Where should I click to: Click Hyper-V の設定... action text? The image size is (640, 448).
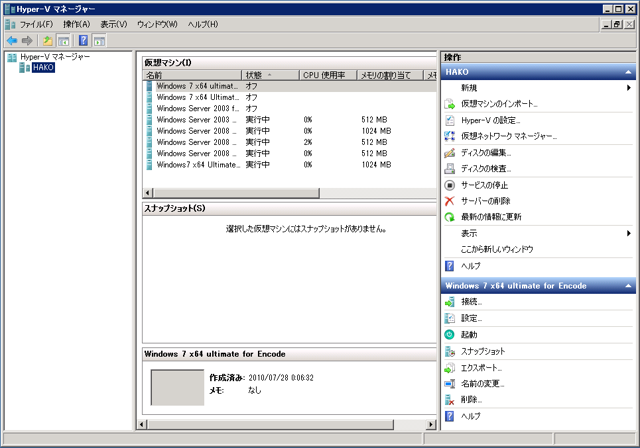(491, 120)
